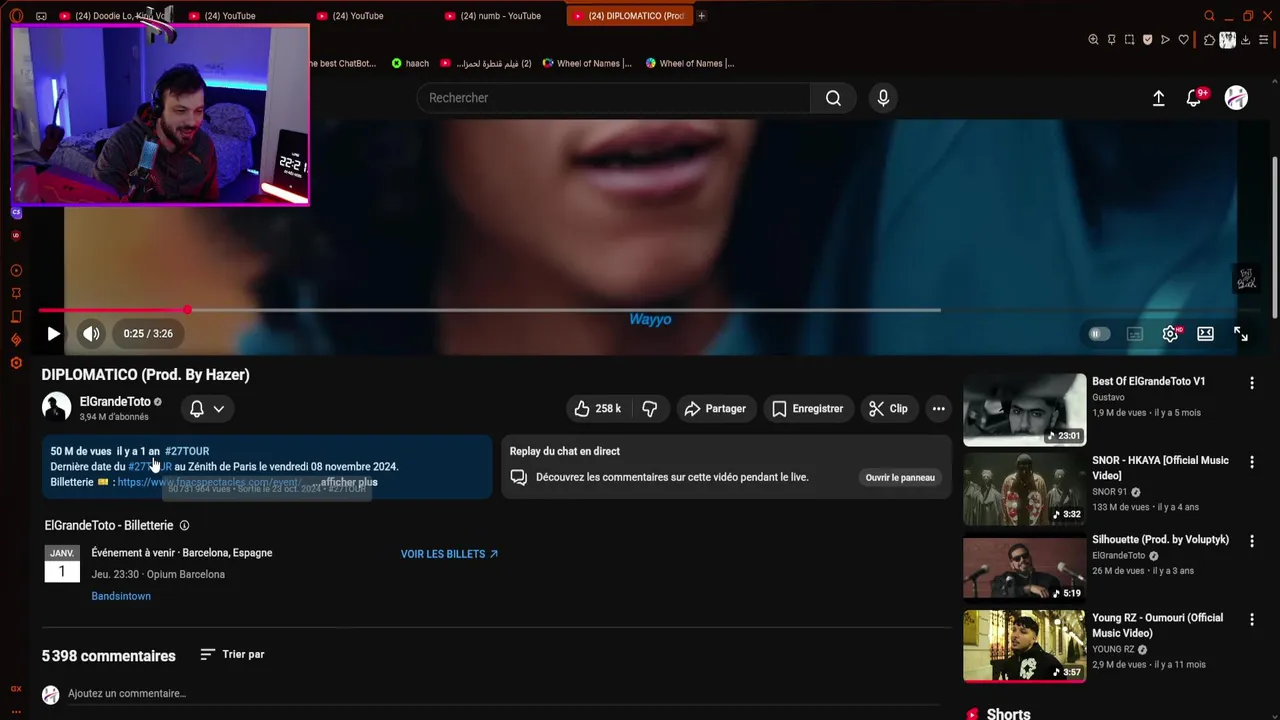Open haach bookmark
This screenshot has width=1280, height=720.
coord(410,63)
